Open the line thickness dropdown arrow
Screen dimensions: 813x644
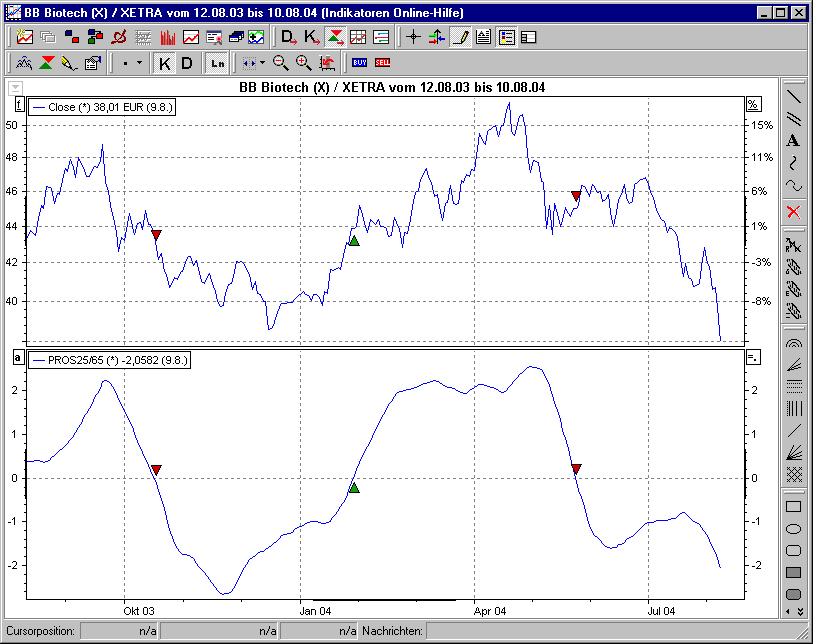coord(137,63)
